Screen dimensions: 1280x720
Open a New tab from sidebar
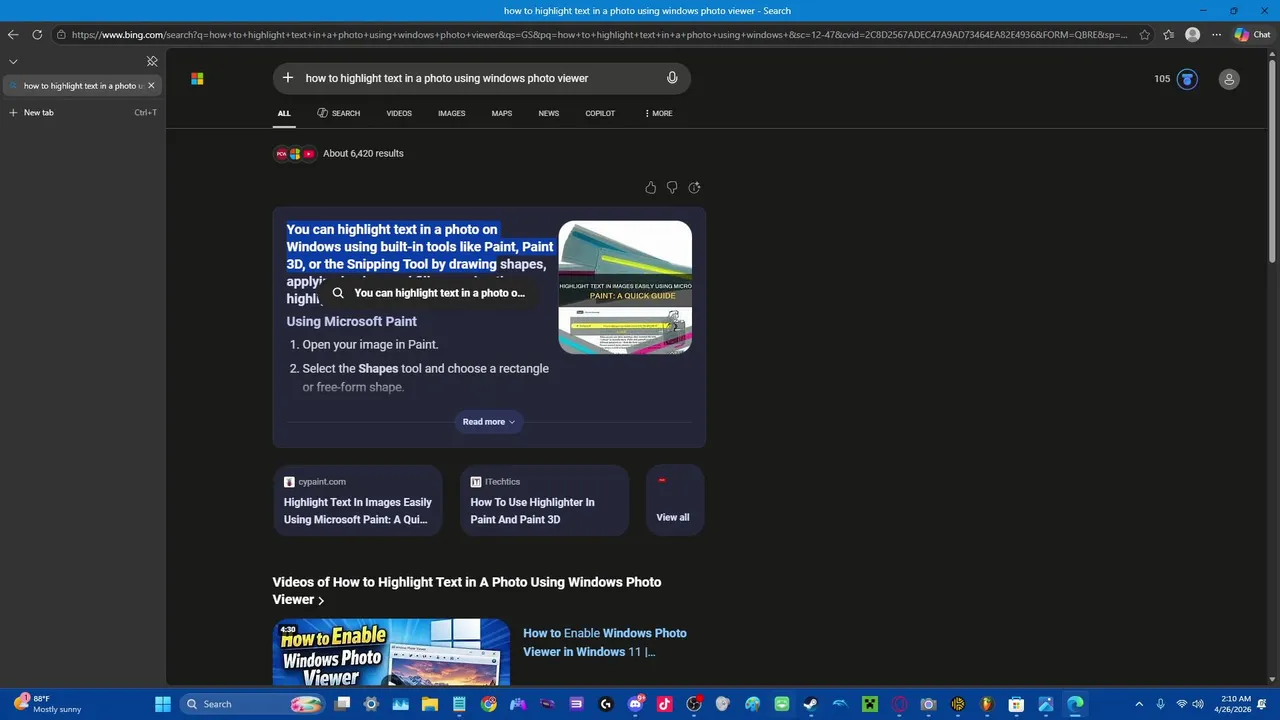click(81, 112)
